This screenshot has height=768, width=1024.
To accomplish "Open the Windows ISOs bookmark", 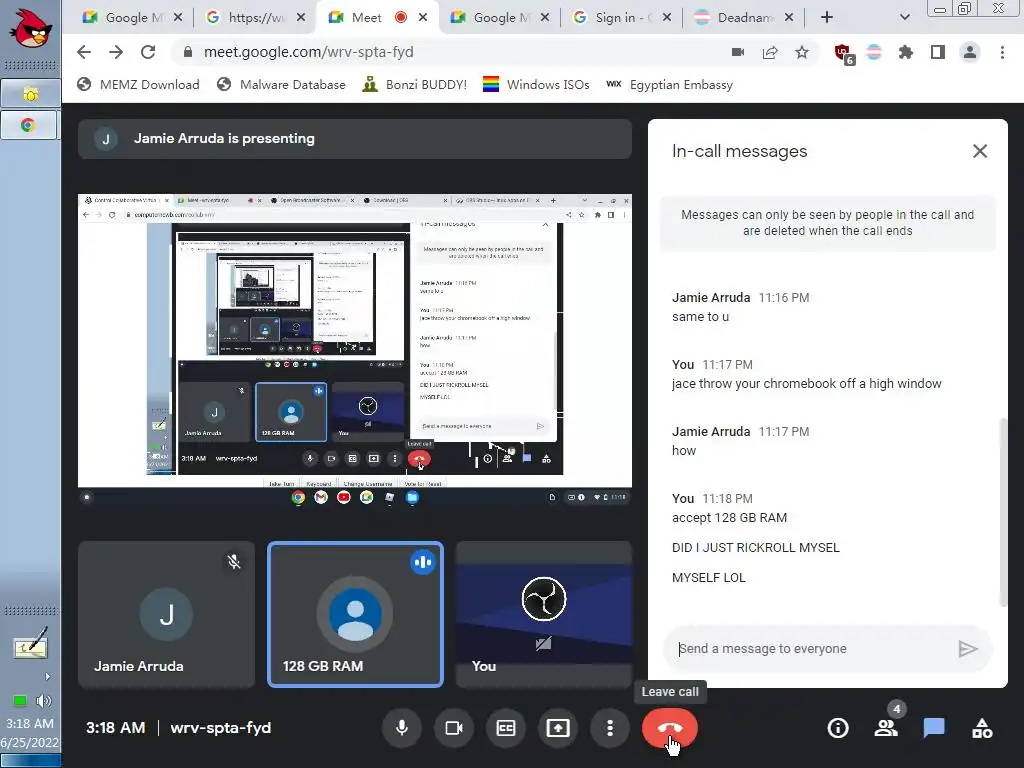I will click(x=536, y=85).
